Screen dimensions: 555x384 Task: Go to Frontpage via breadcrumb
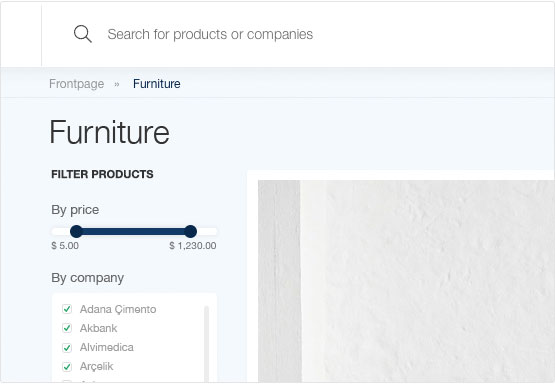click(x=76, y=84)
